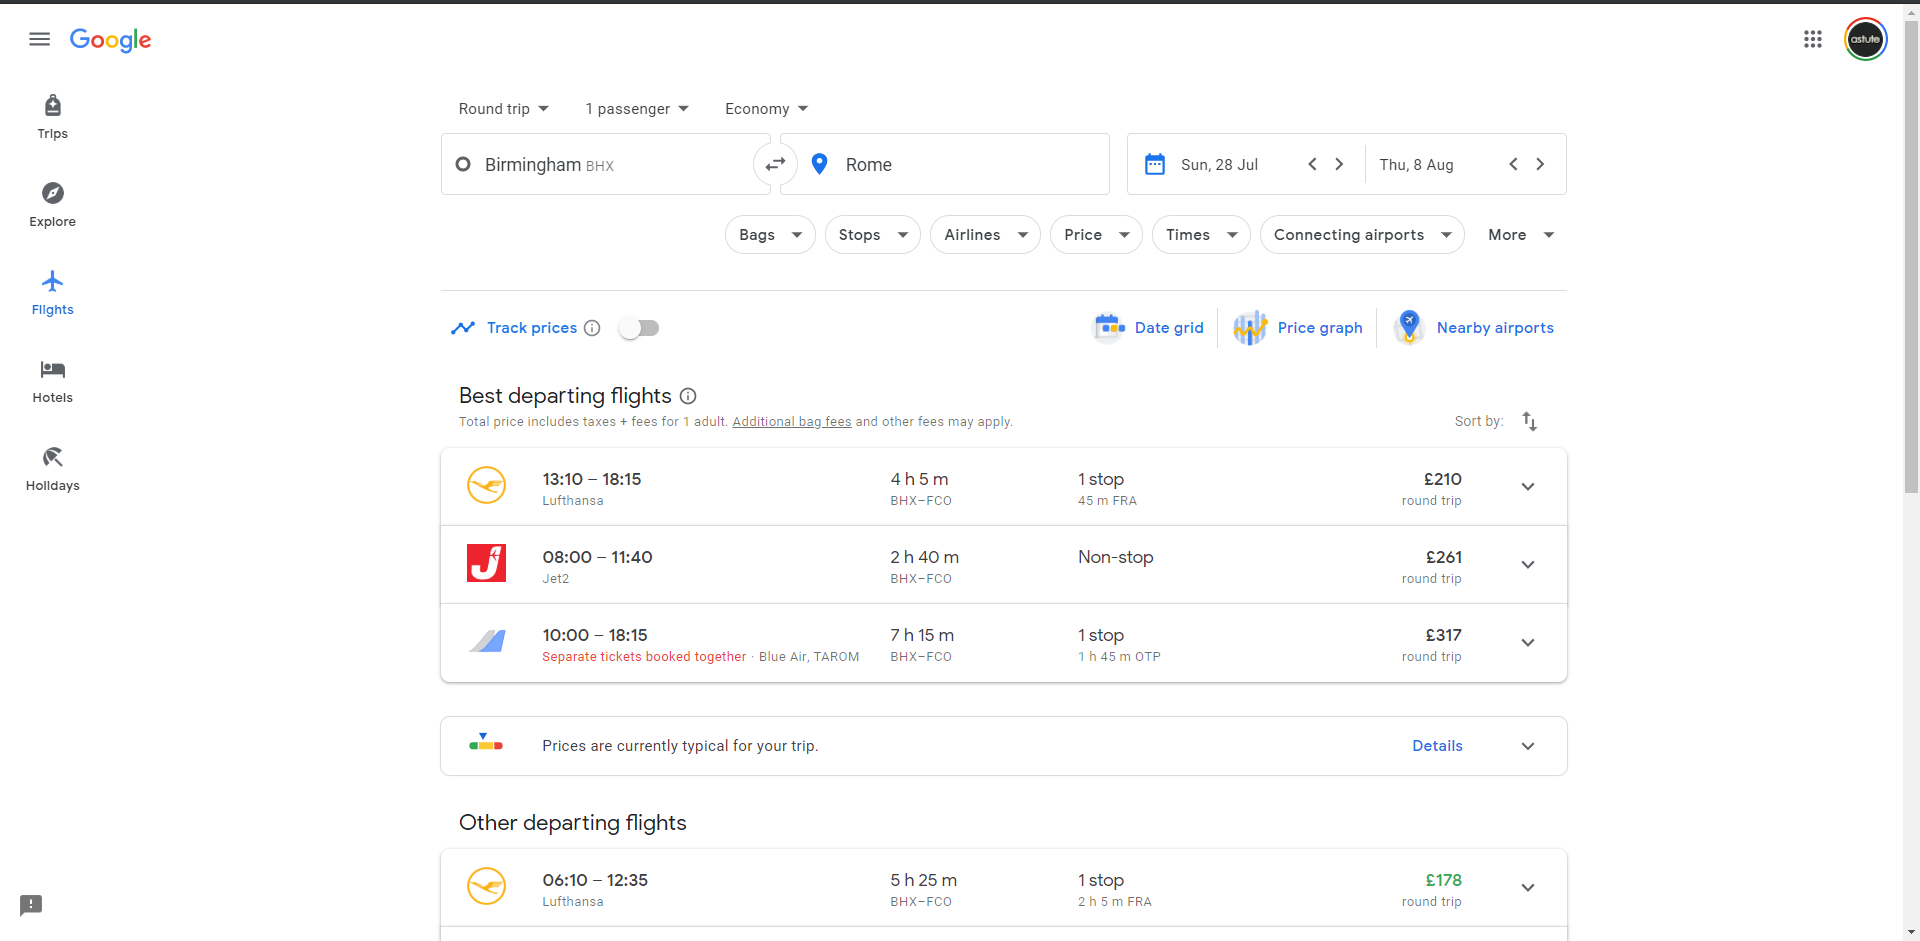Open the sort order options icon
The image size is (1920, 941).
pos(1529,421)
